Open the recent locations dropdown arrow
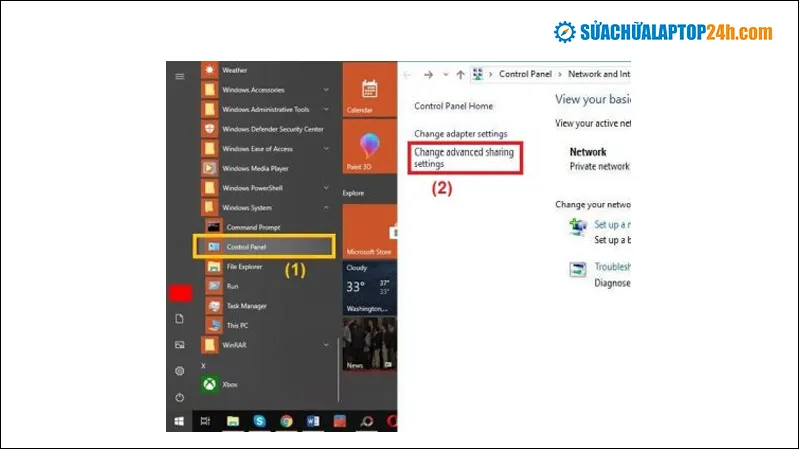The image size is (800, 450). (x=445, y=74)
